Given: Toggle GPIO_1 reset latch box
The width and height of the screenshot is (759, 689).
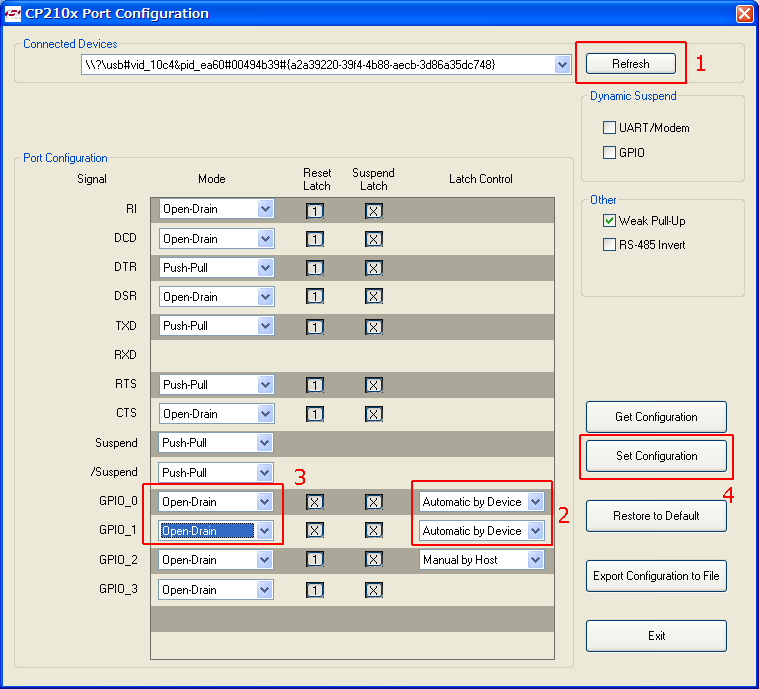Looking at the screenshot, I should 315,530.
